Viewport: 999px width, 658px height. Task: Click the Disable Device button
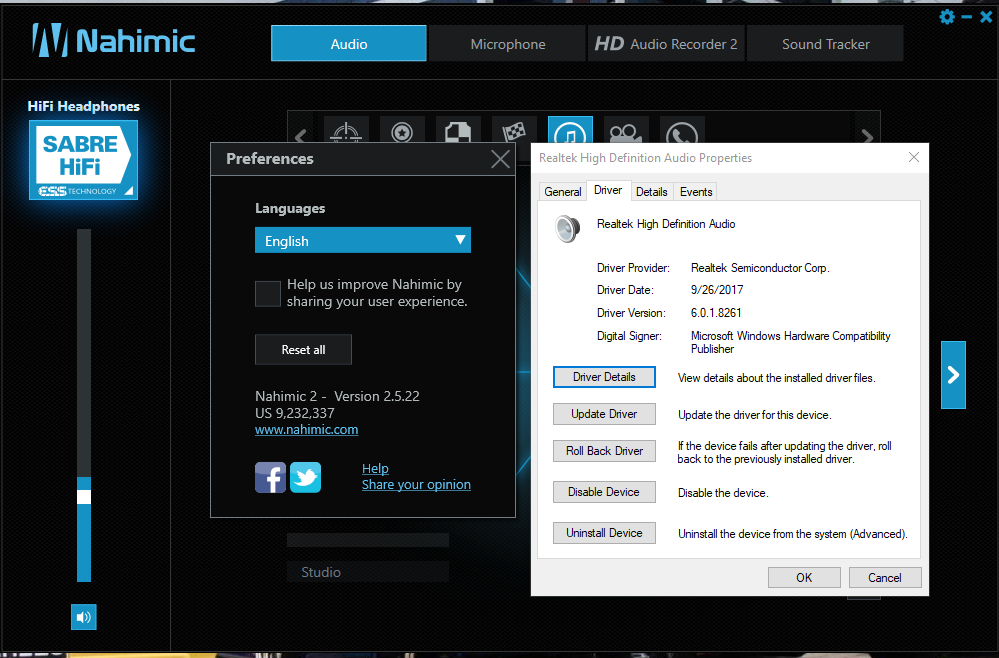(604, 492)
